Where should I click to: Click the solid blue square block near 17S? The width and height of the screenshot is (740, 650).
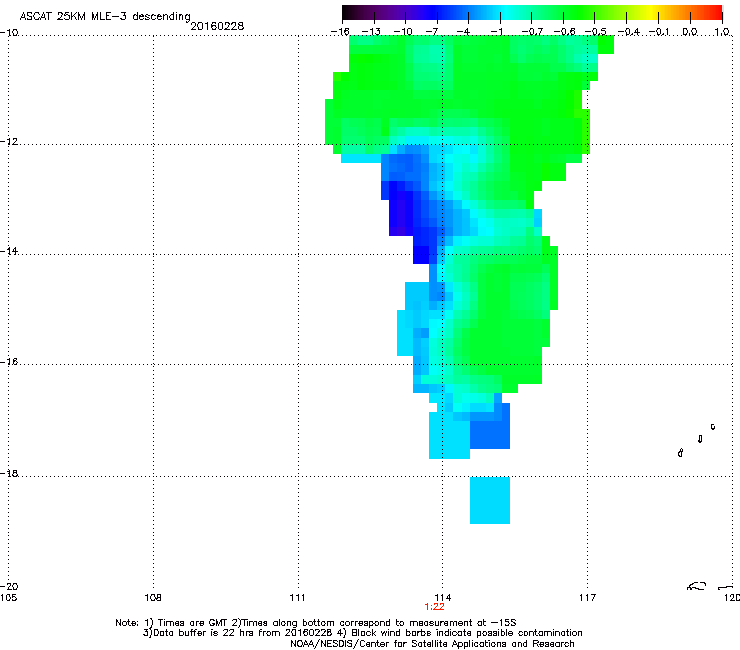(x=490, y=435)
